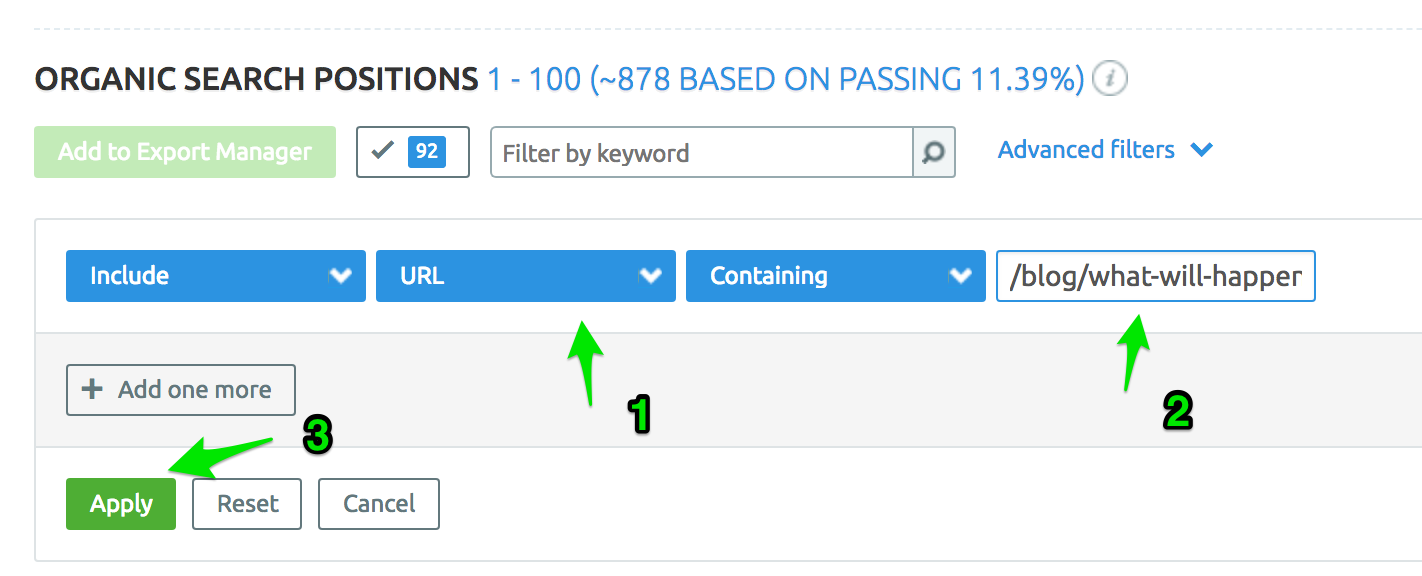Image resolution: width=1422 pixels, height=576 pixels.
Task: Focus the Filter by keyword field
Action: click(x=702, y=153)
